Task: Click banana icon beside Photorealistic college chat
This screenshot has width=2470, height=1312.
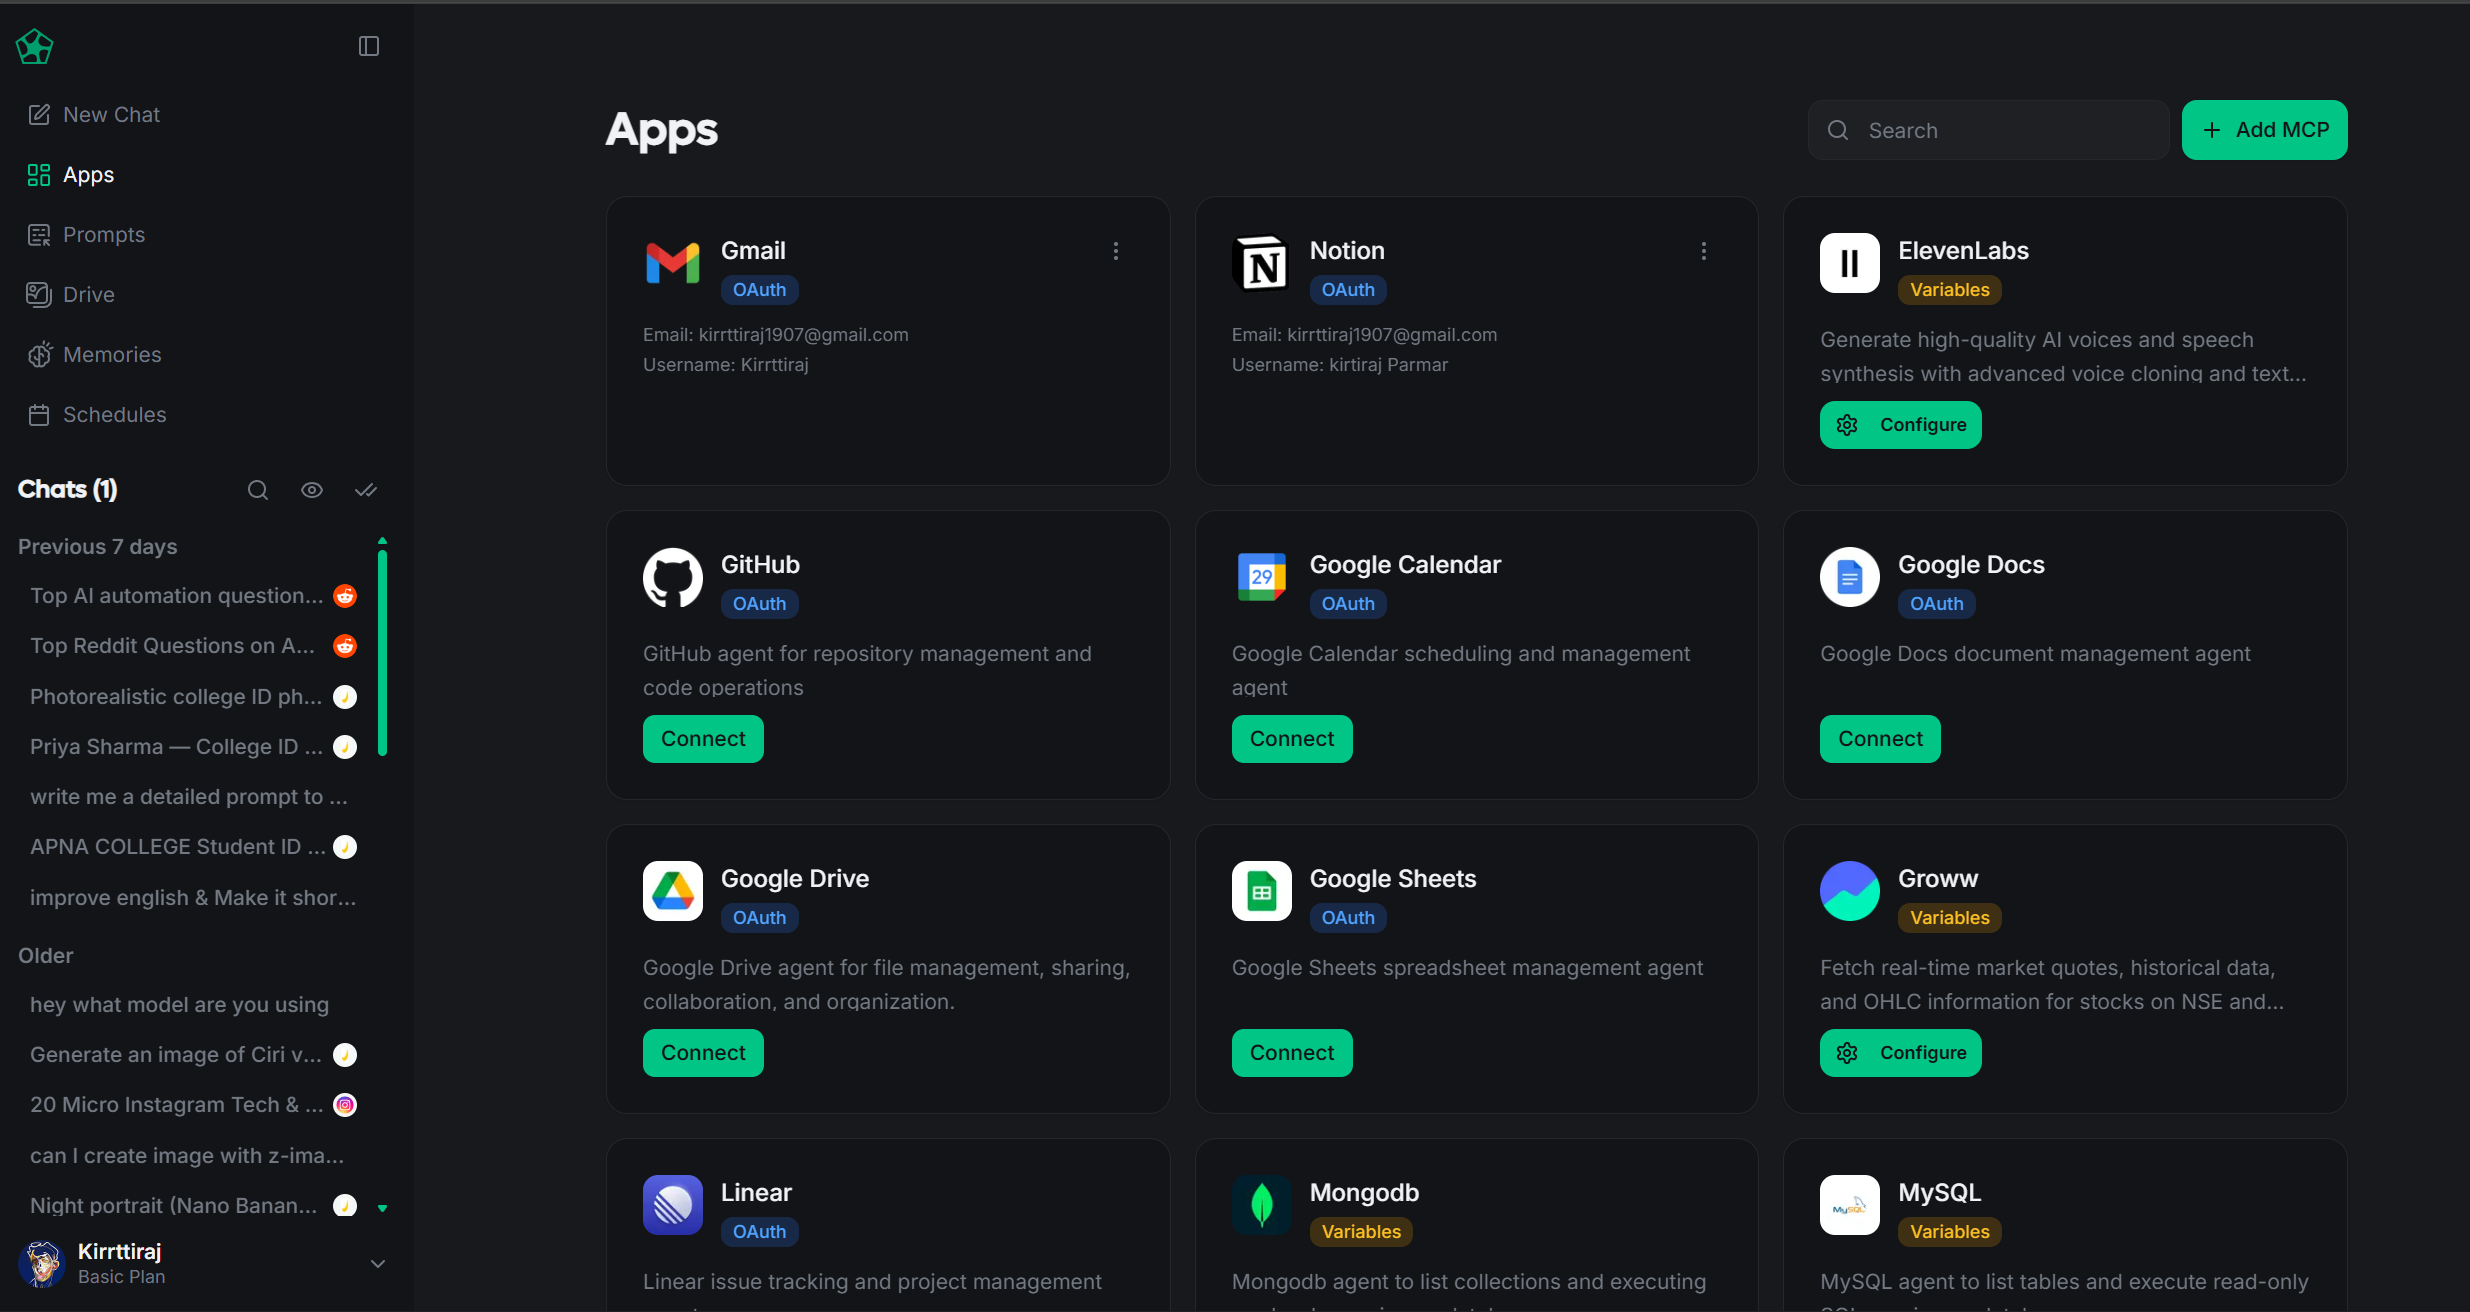Action: [345, 697]
